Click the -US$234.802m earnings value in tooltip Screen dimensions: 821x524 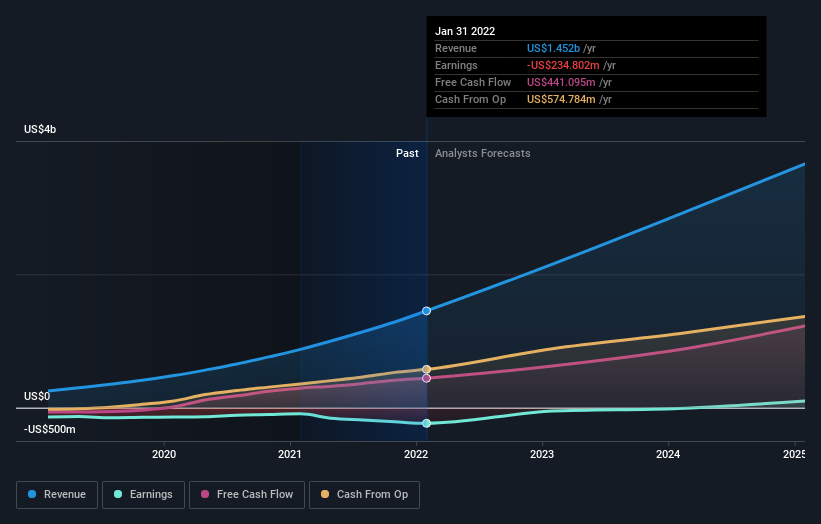(x=563, y=65)
